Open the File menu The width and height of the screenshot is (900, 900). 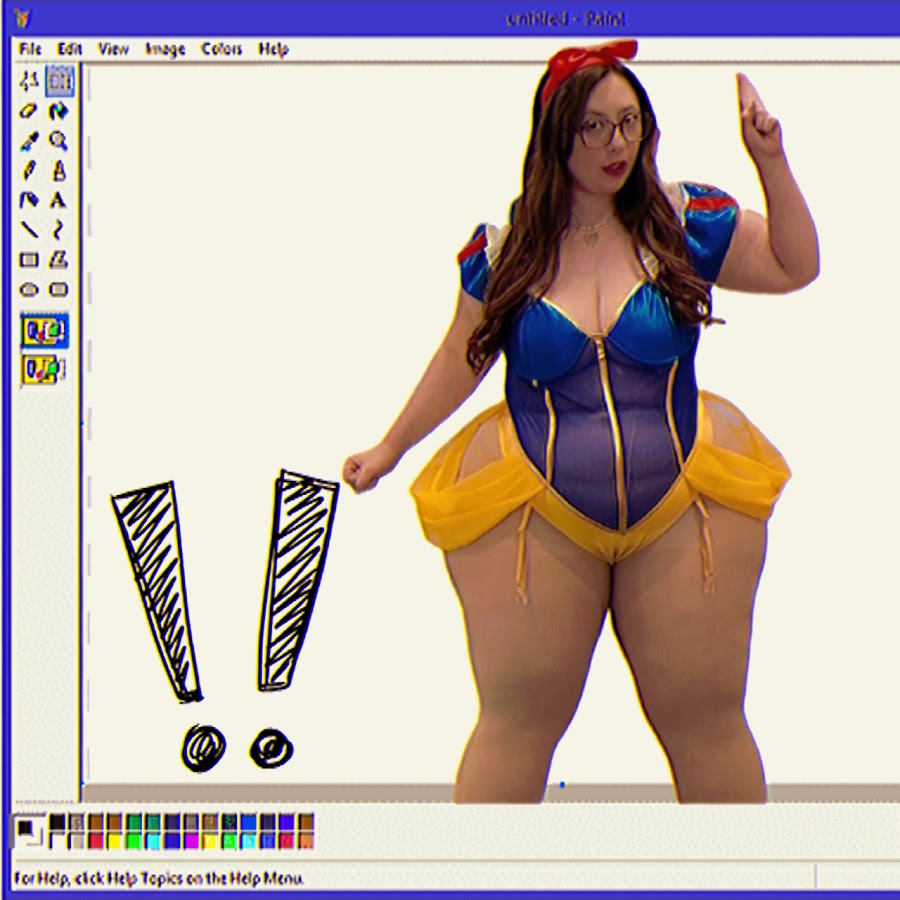tap(30, 49)
